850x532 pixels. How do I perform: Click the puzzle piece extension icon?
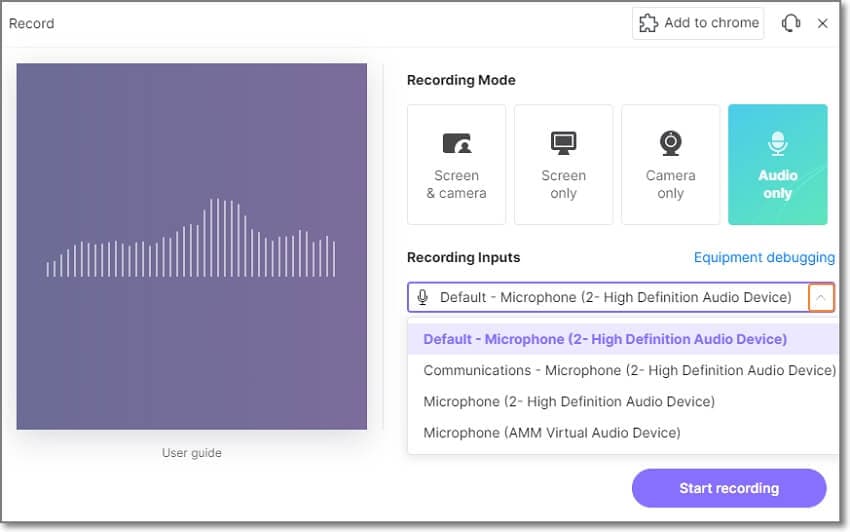pyautogui.click(x=648, y=23)
